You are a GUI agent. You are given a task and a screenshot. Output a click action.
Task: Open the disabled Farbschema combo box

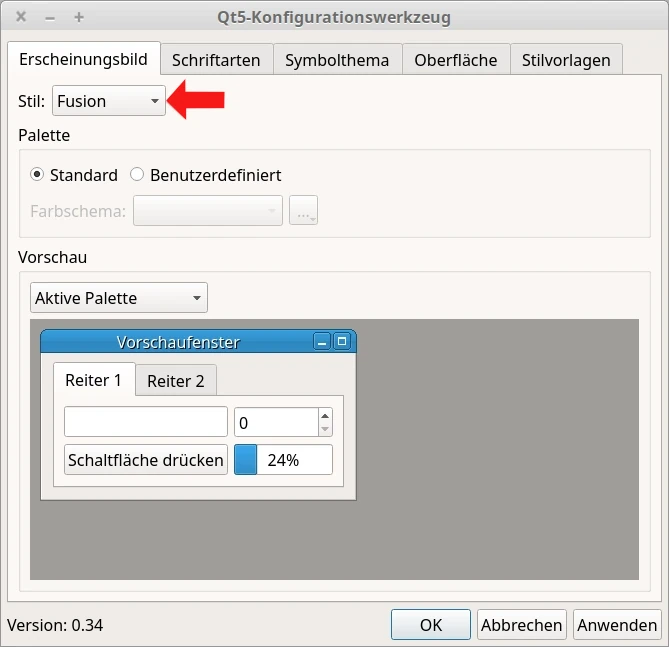[x=208, y=210]
